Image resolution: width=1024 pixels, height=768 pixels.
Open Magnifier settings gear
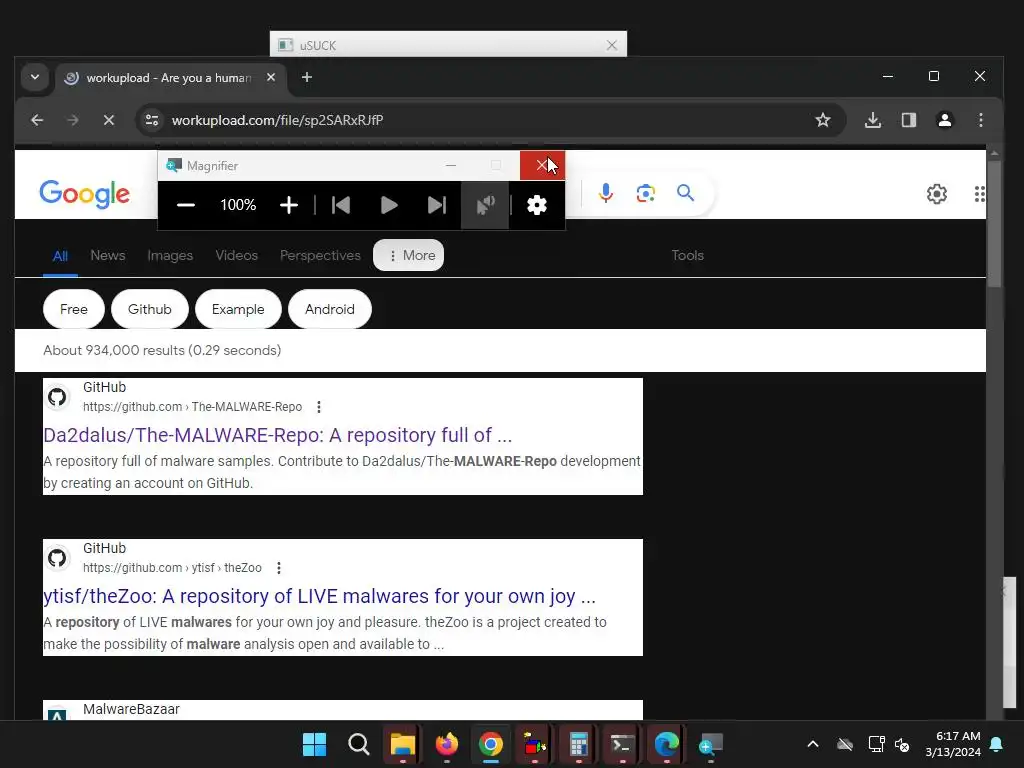537,205
